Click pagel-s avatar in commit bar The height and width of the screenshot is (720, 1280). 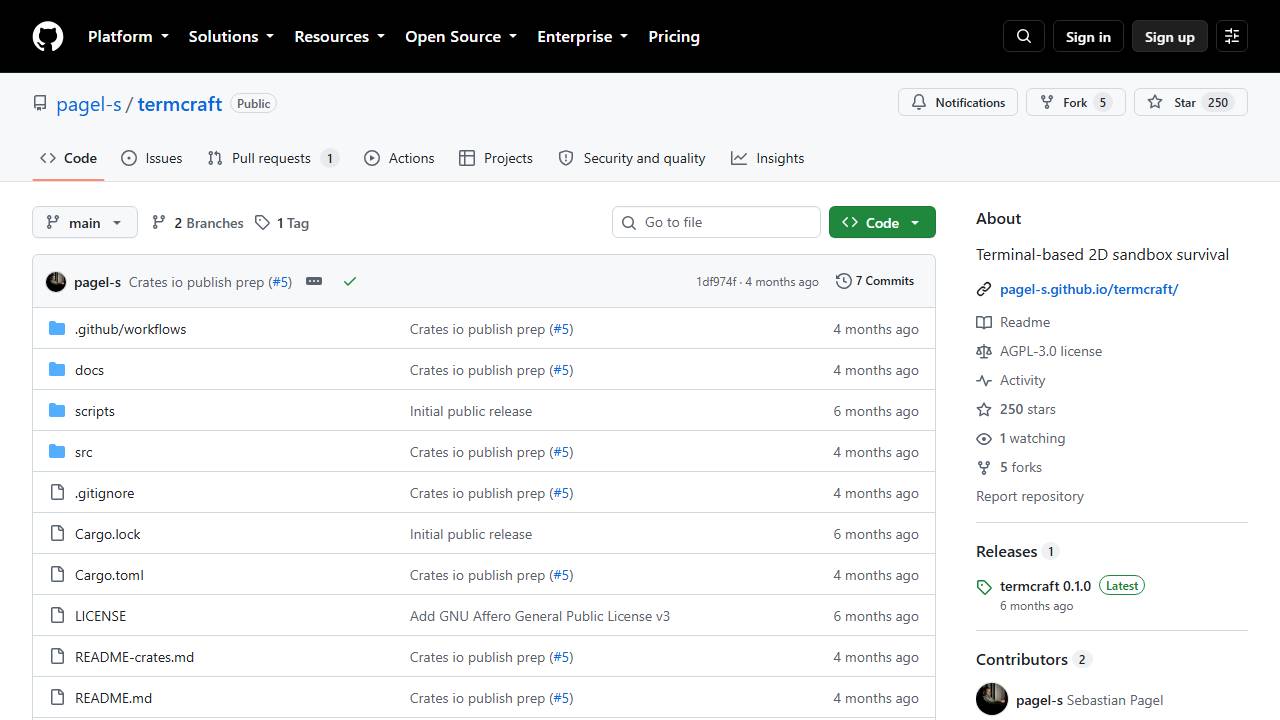56,282
